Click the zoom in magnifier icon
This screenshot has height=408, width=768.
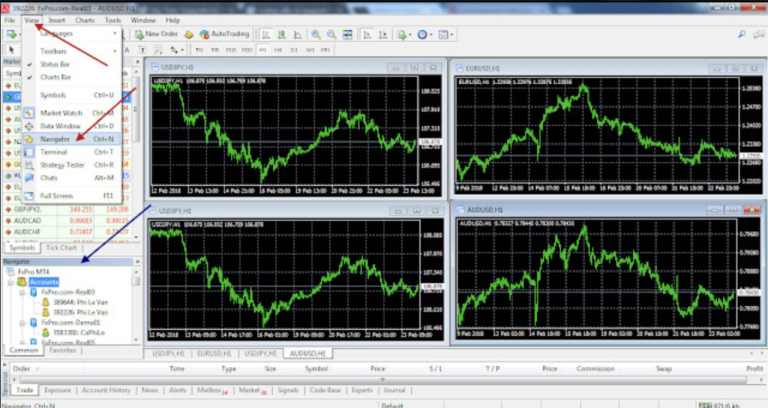[315, 34]
